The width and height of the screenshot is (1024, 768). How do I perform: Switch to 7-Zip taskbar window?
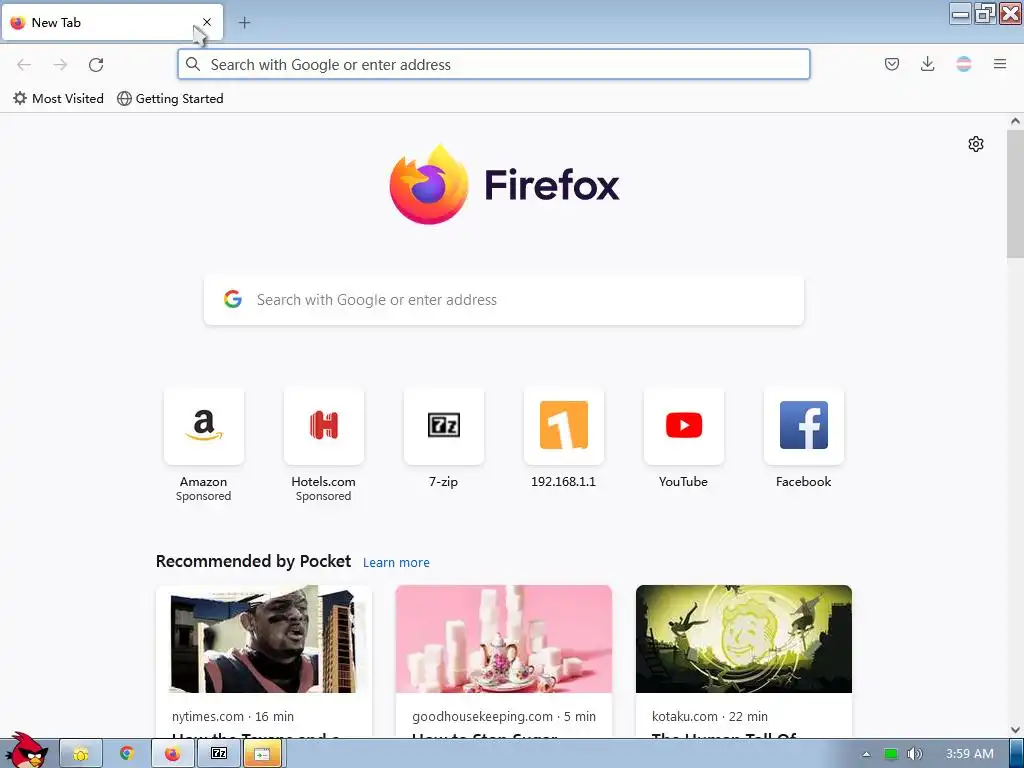point(219,754)
